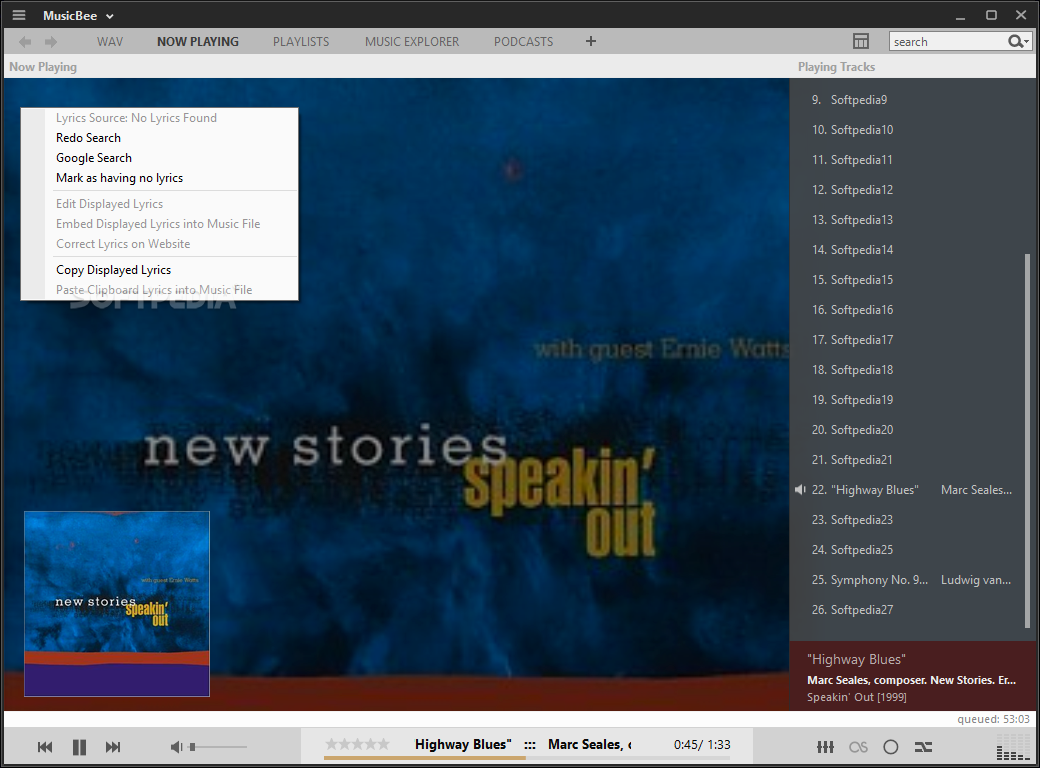Open the equalizer icon

(x=825, y=747)
